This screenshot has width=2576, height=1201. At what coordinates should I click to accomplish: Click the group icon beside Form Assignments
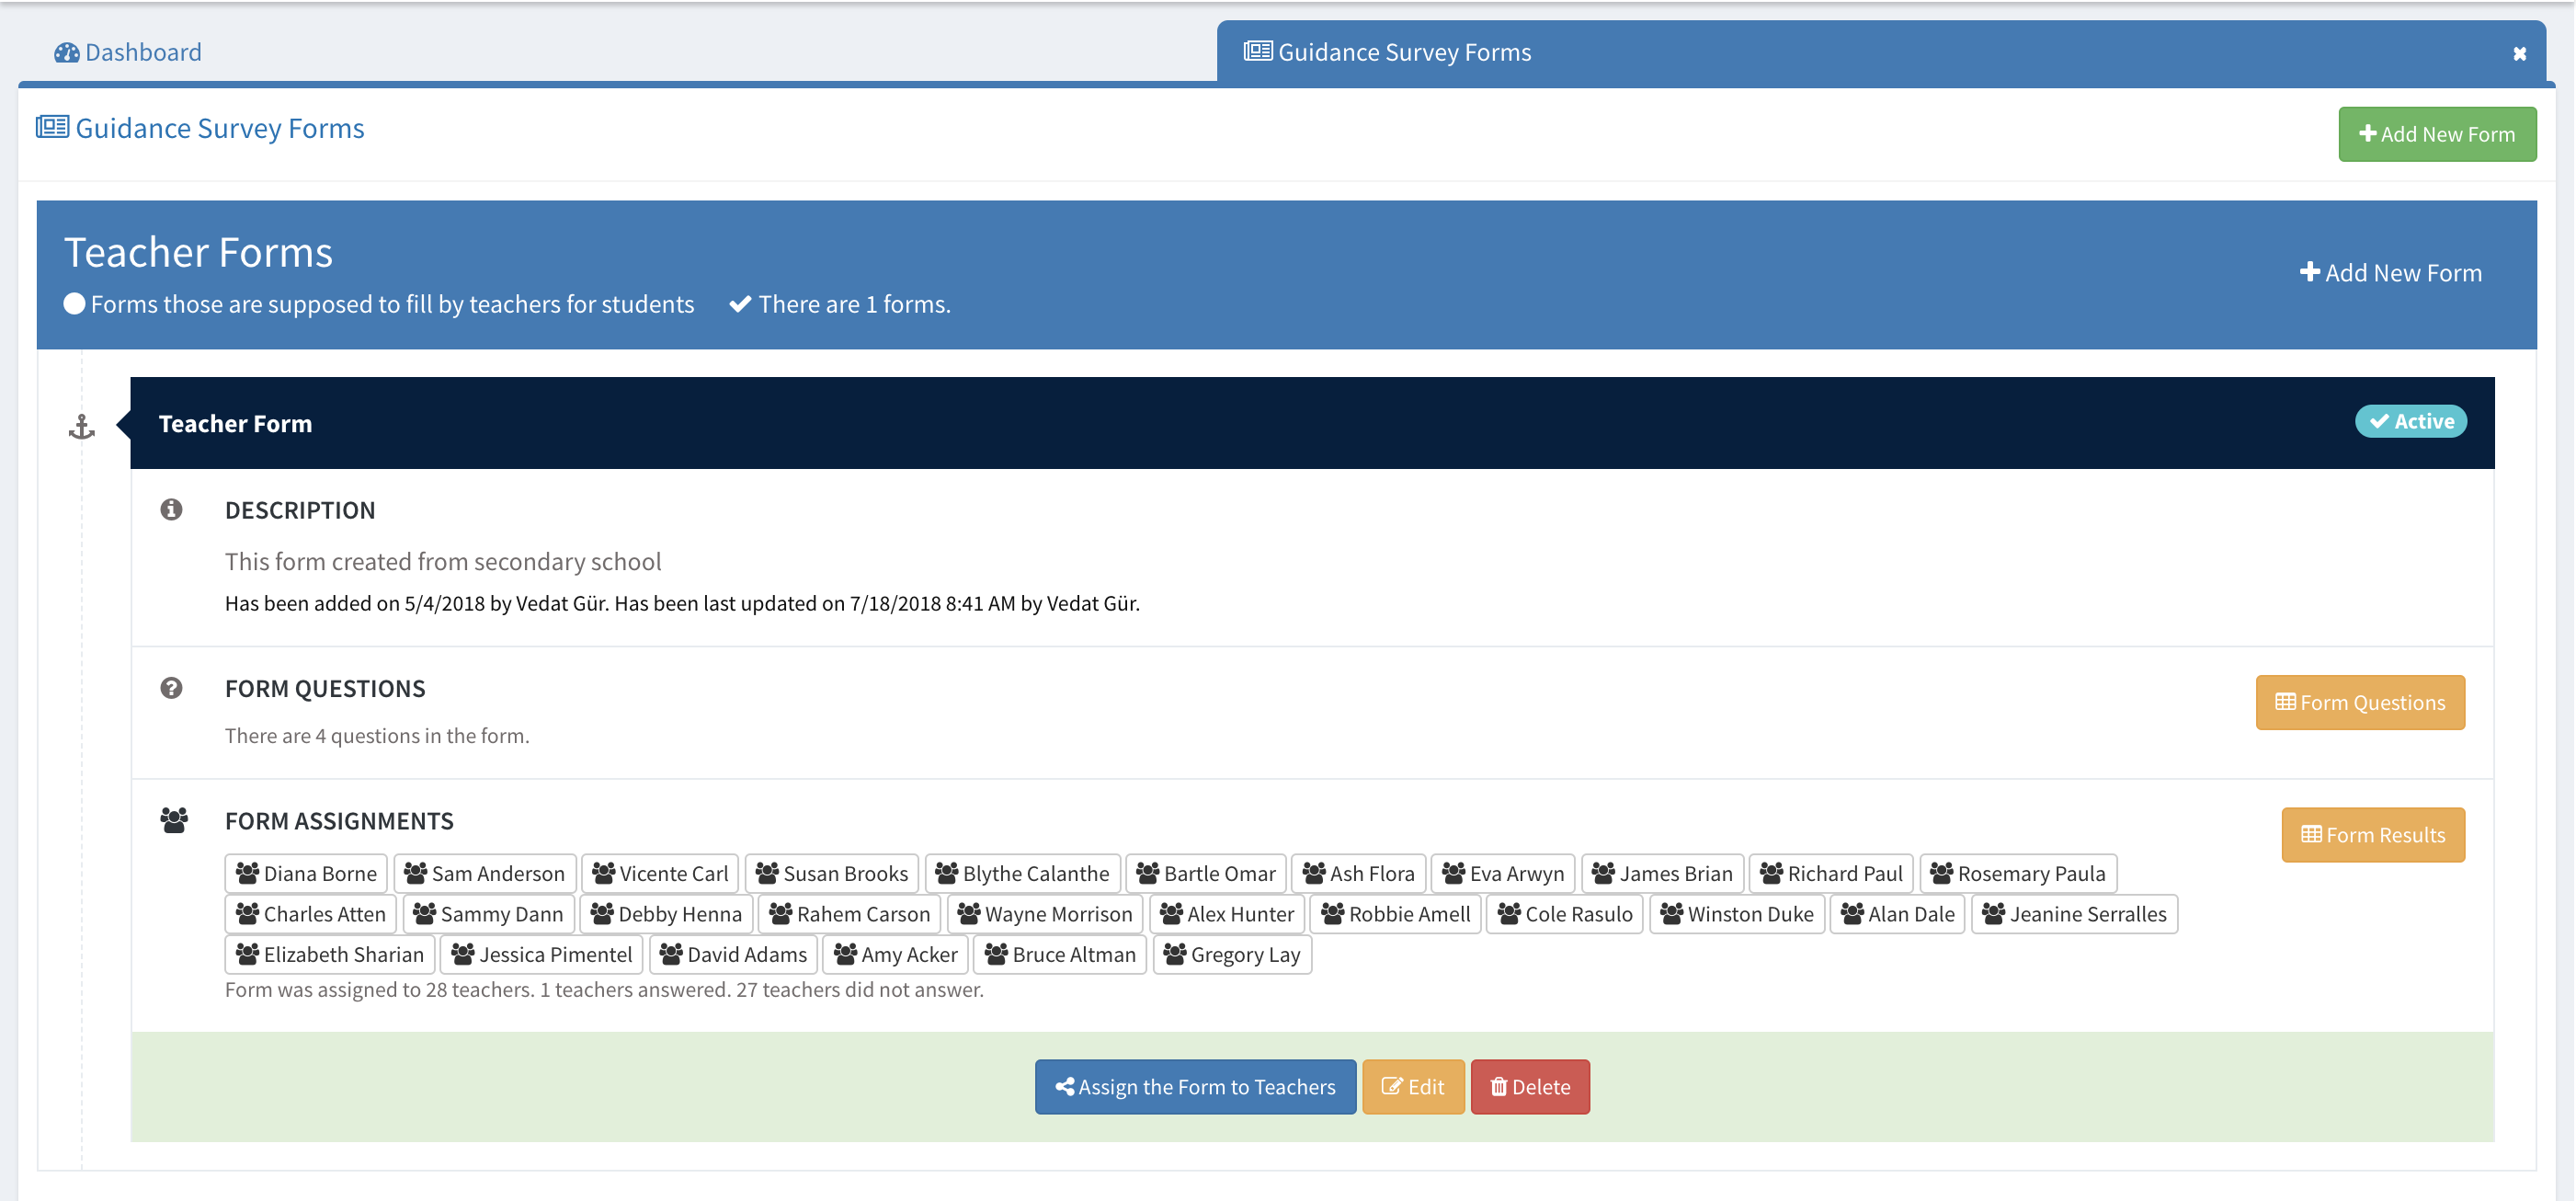(173, 820)
